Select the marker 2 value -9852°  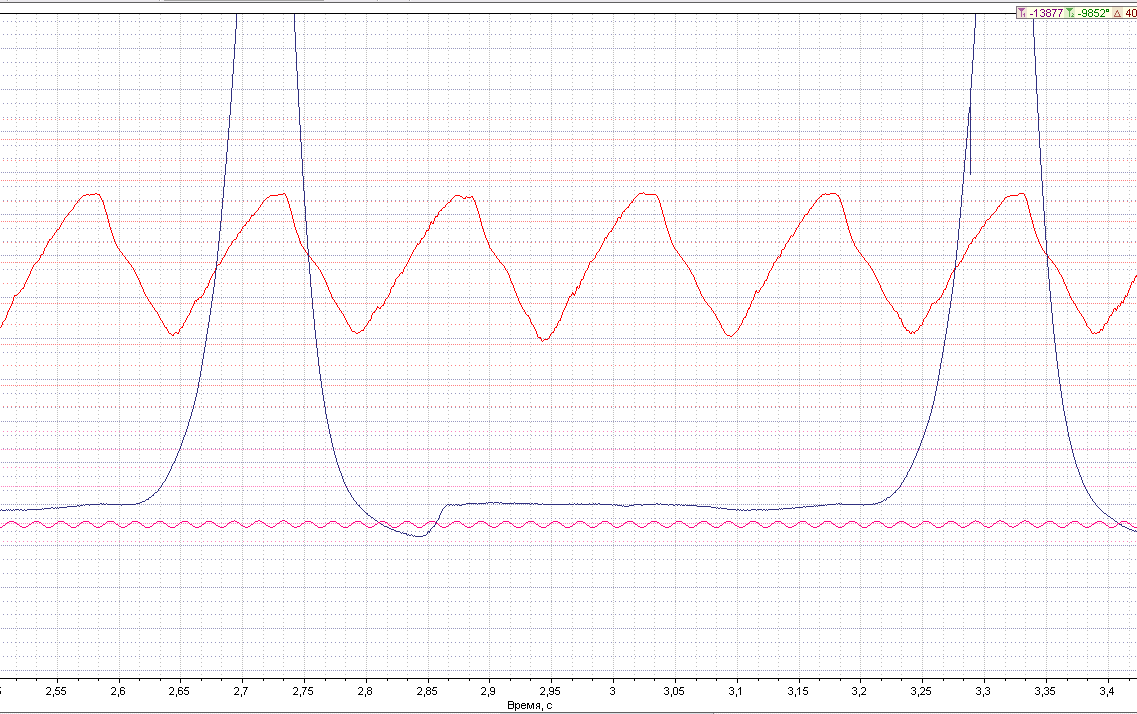(x=1093, y=13)
